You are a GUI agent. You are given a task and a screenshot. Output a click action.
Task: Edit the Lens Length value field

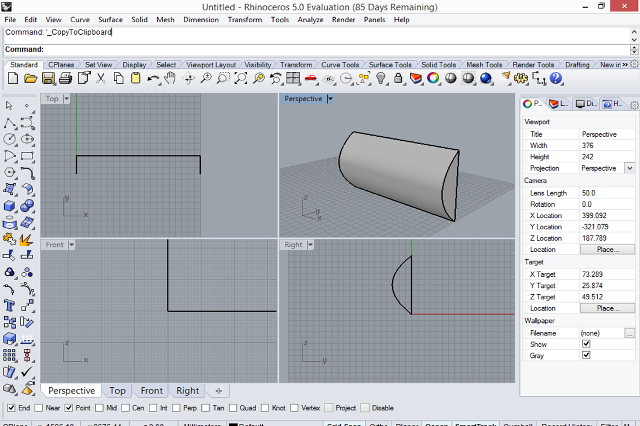click(x=607, y=193)
